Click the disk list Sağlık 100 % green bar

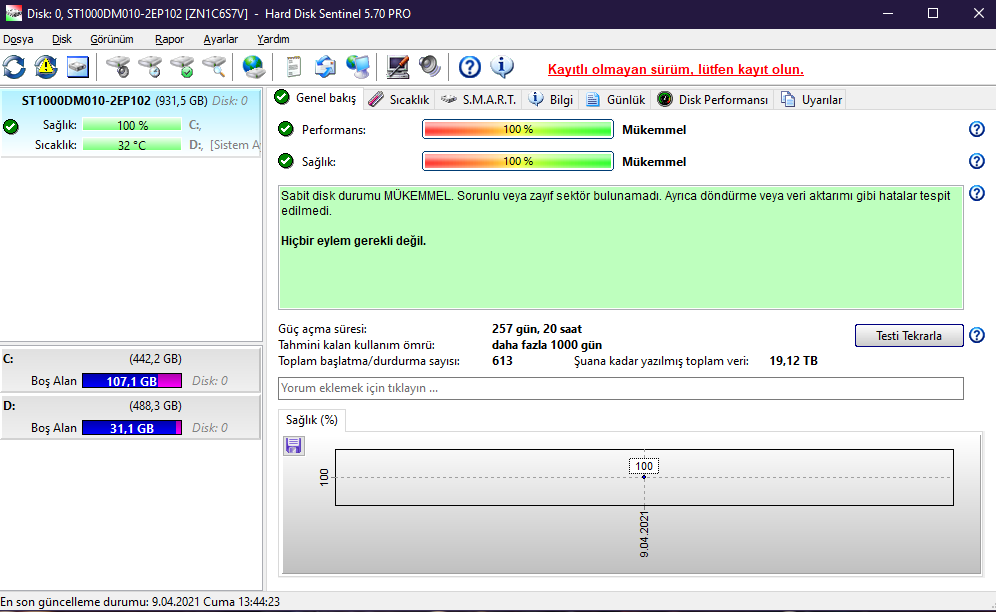pyautogui.click(x=132, y=125)
